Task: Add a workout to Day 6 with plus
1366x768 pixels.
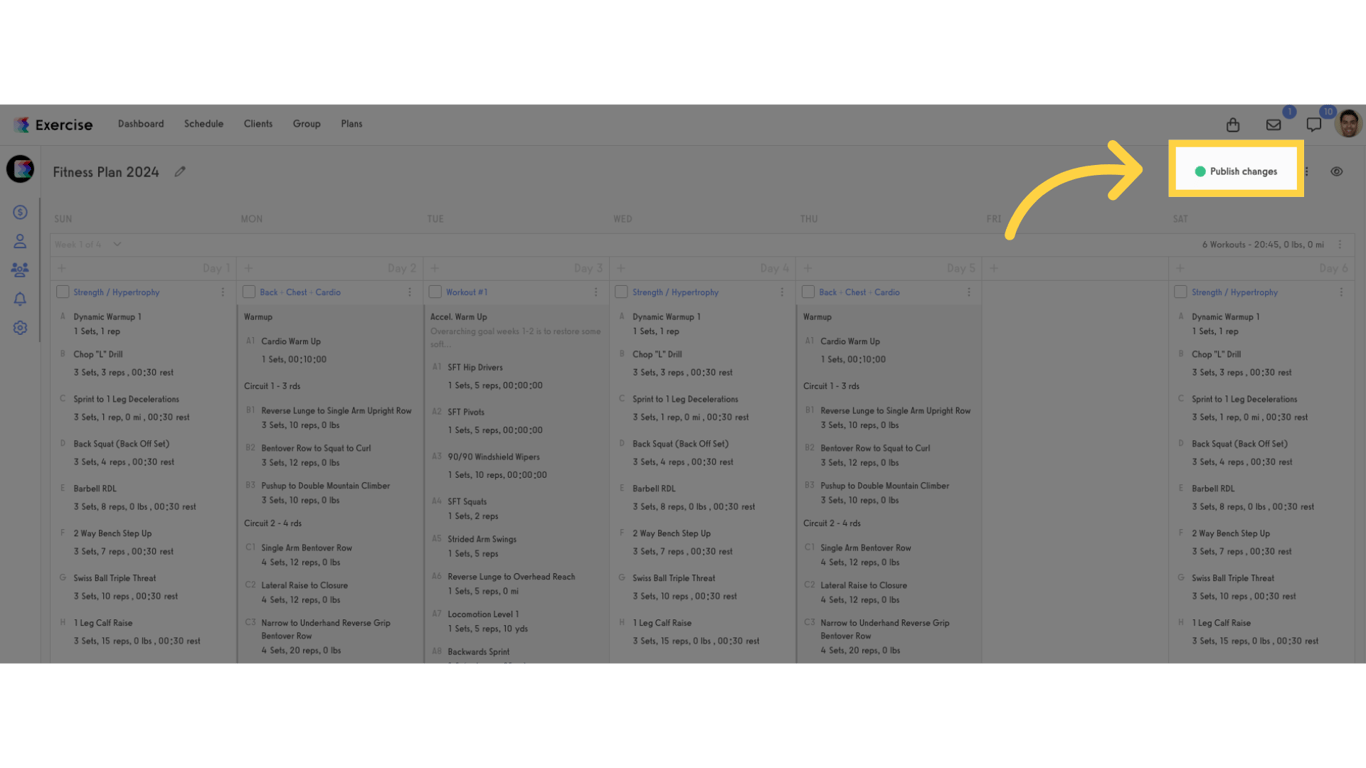Action: 1180,268
